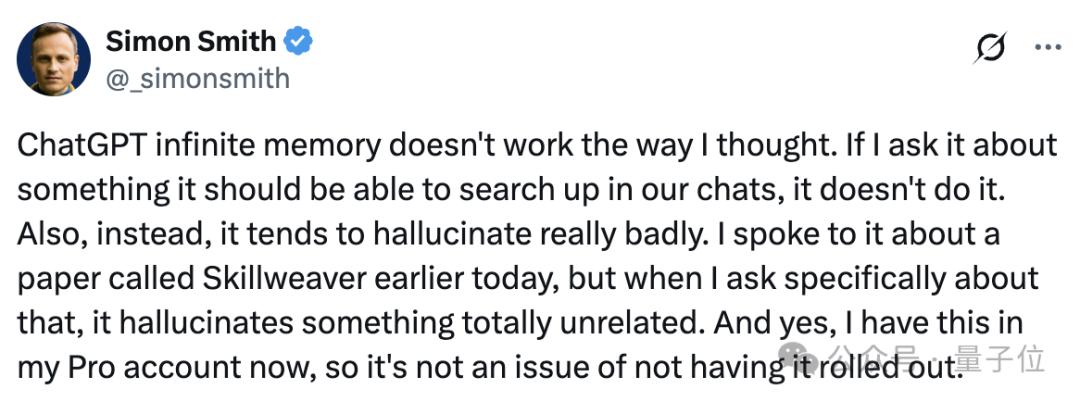The height and width of the screenshot is (402, 1080).
Task: Open the three-dot more options menu
Action: pyautogui.click(x=1047, y=47)
